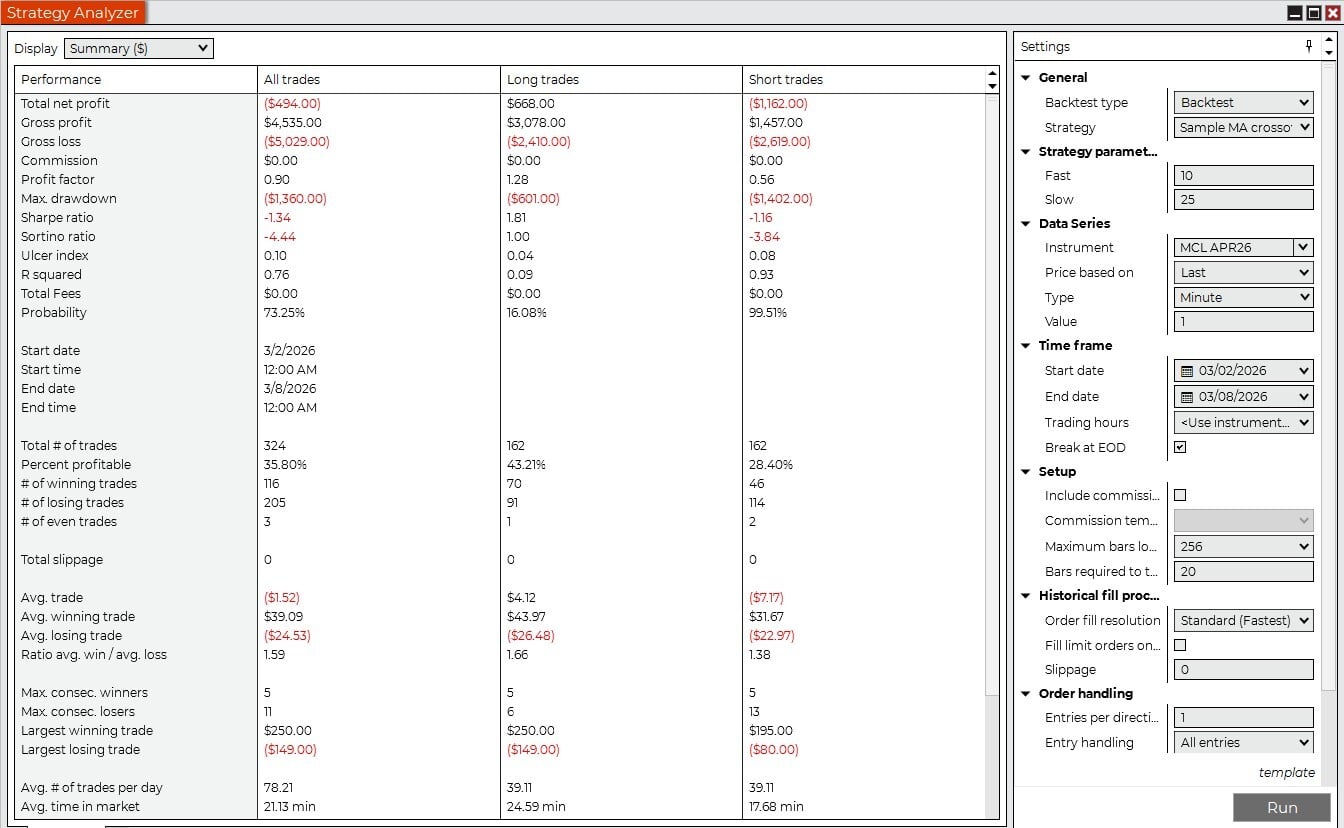Collapse the Strategy parameters section
This screenshot has height=828, width=1344.
(1026, 152)
